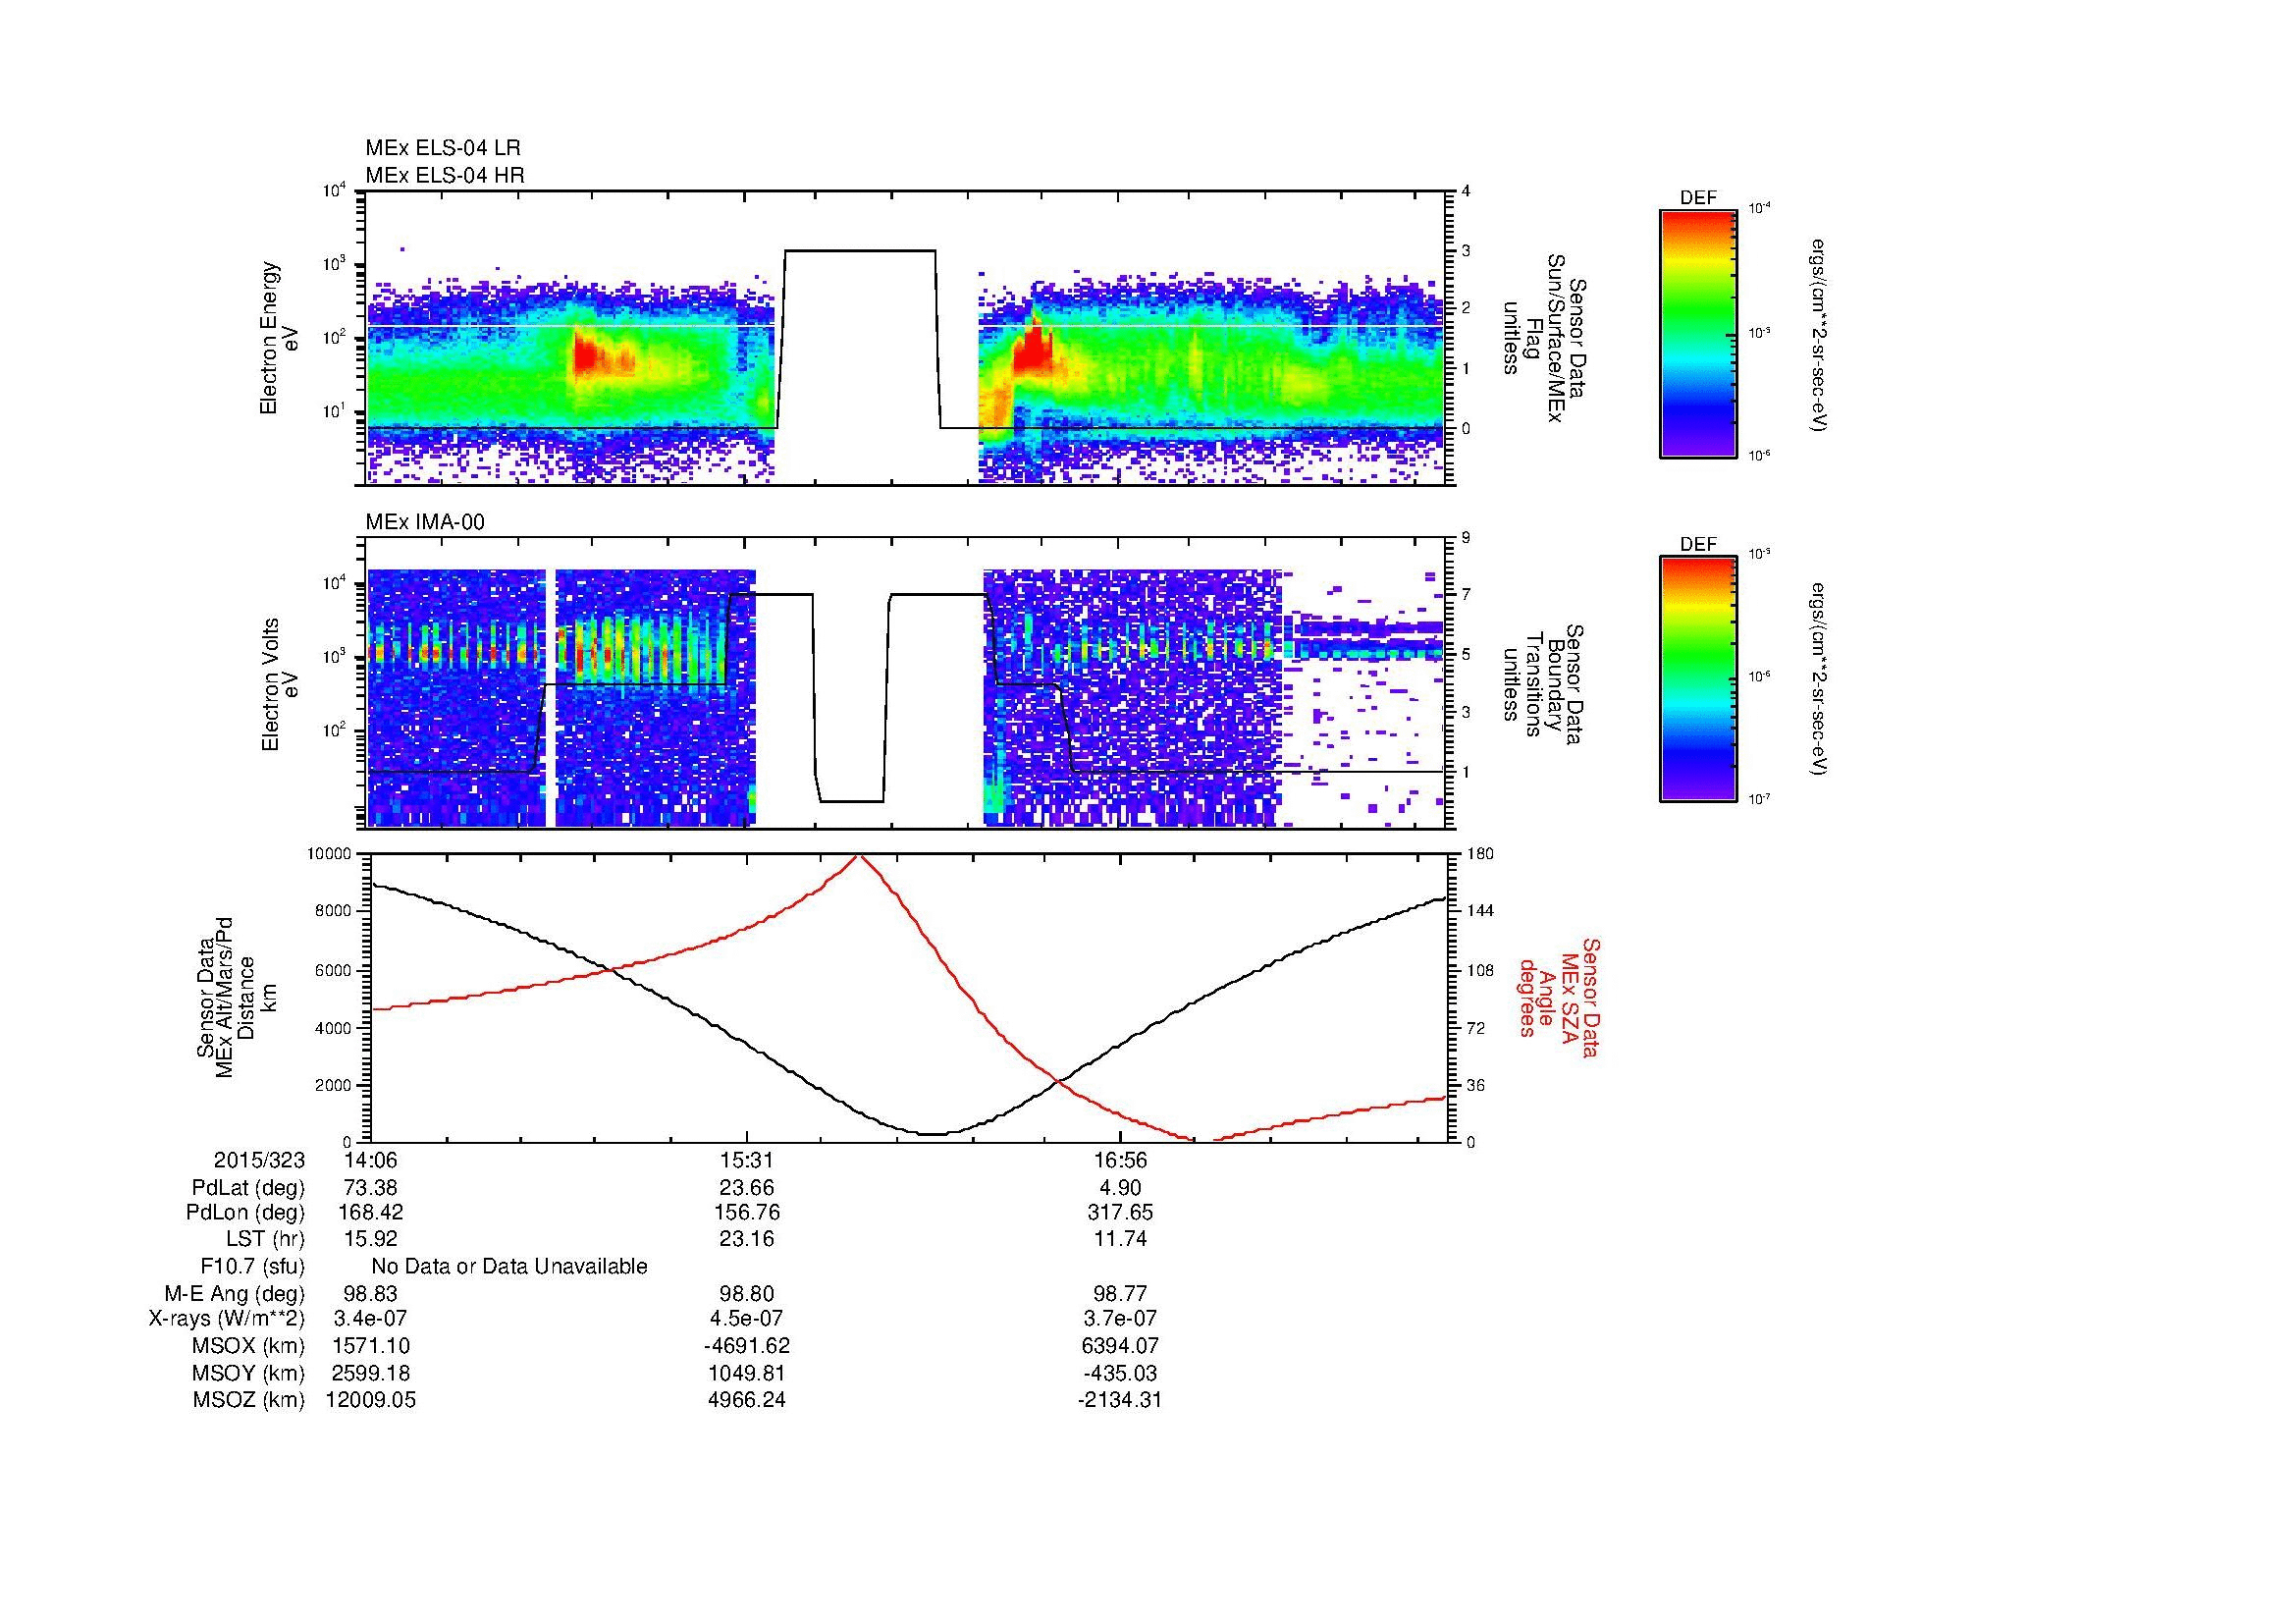
Task: Click the MSOZ value '4966.24'
Action: tap(746, 1401)
